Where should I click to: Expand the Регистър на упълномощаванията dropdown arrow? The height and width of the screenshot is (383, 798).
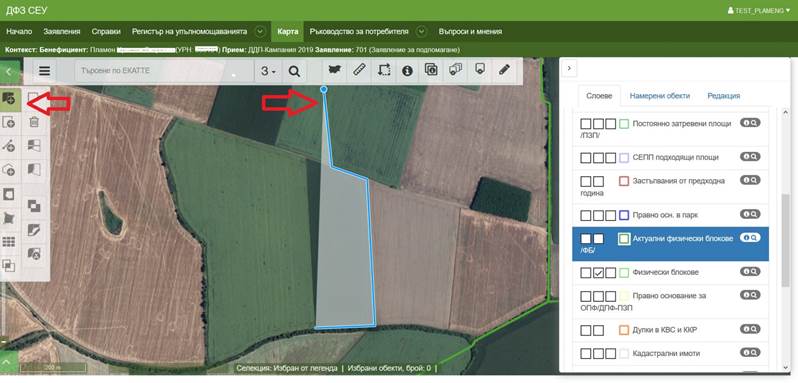click(x=260, y=32)
